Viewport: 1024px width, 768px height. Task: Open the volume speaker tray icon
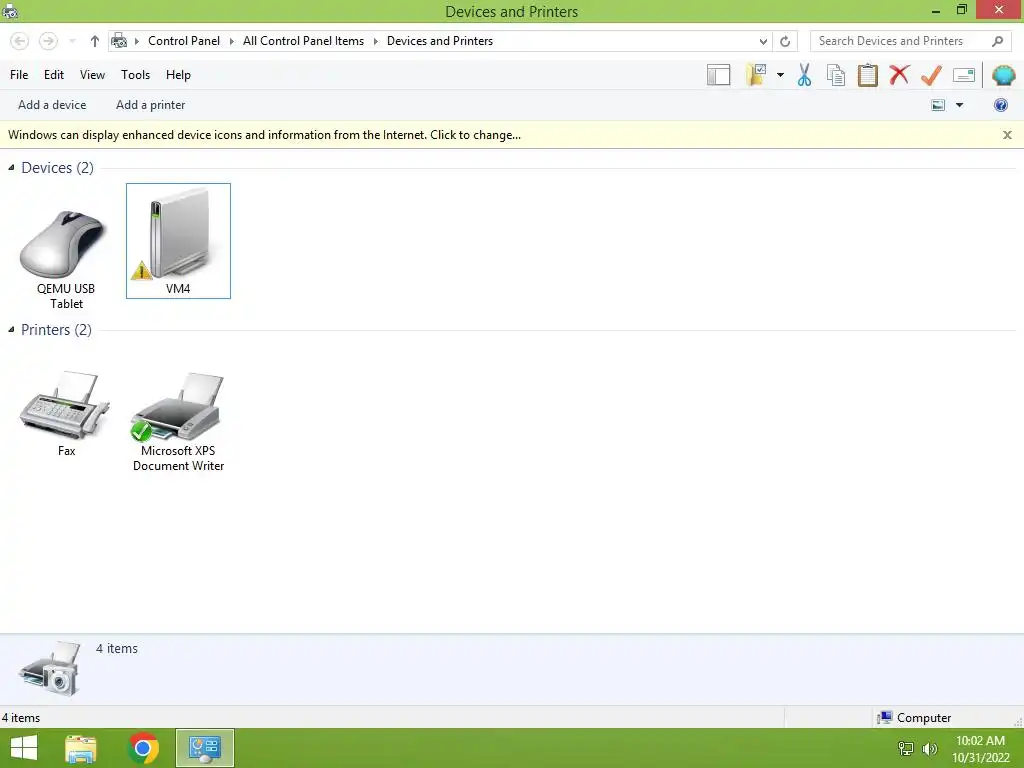(929, 748)
